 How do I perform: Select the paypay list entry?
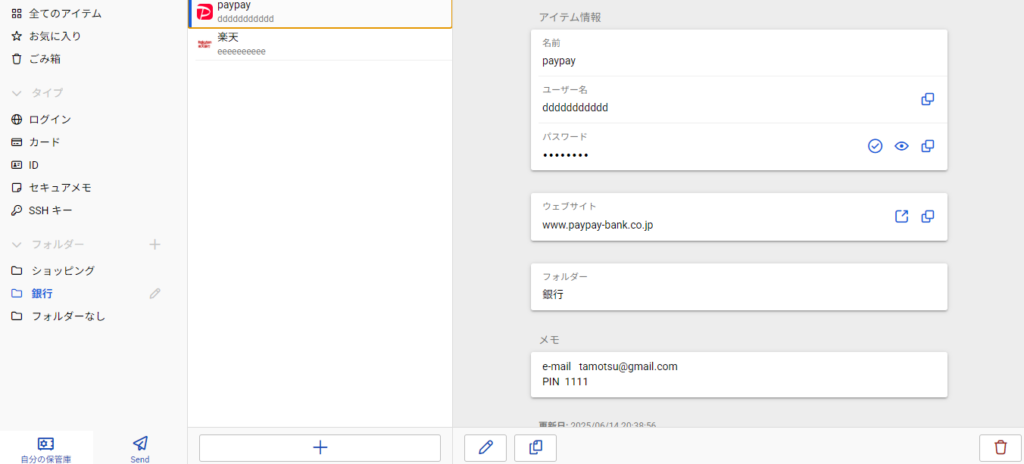click(x=320, y=14)
